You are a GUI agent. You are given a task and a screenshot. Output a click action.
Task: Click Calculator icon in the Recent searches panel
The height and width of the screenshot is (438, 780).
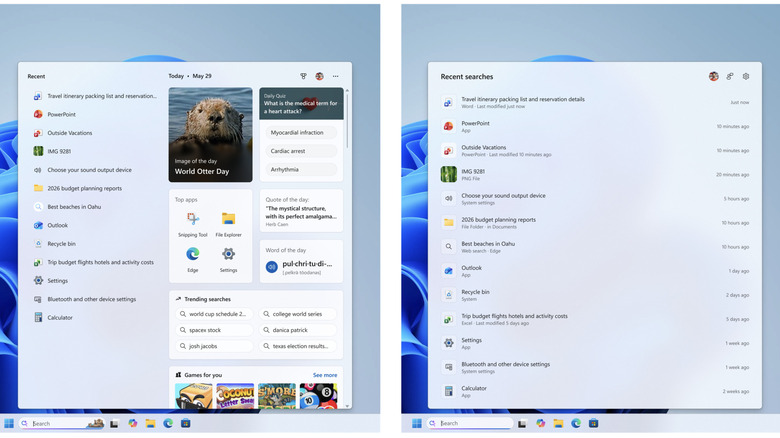pos(448,391)
